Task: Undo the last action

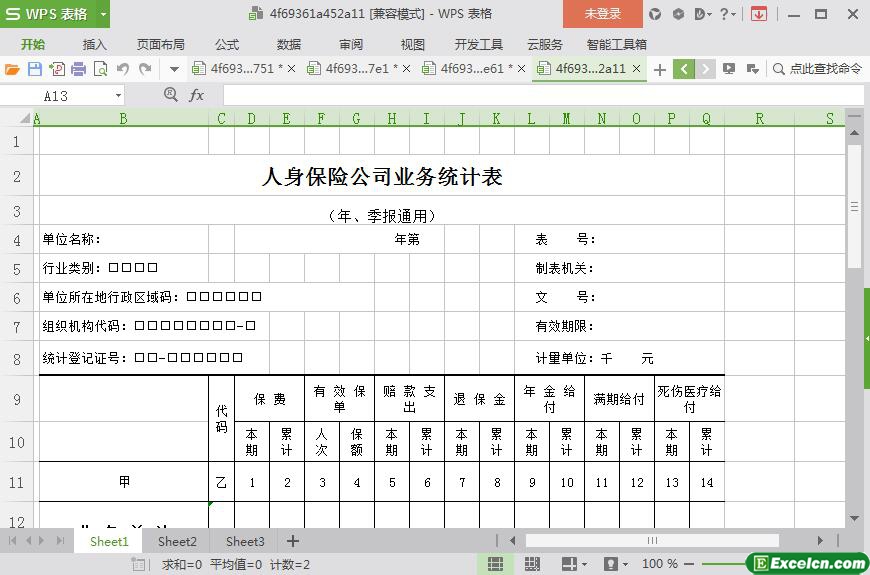Action: click(123, 69)
